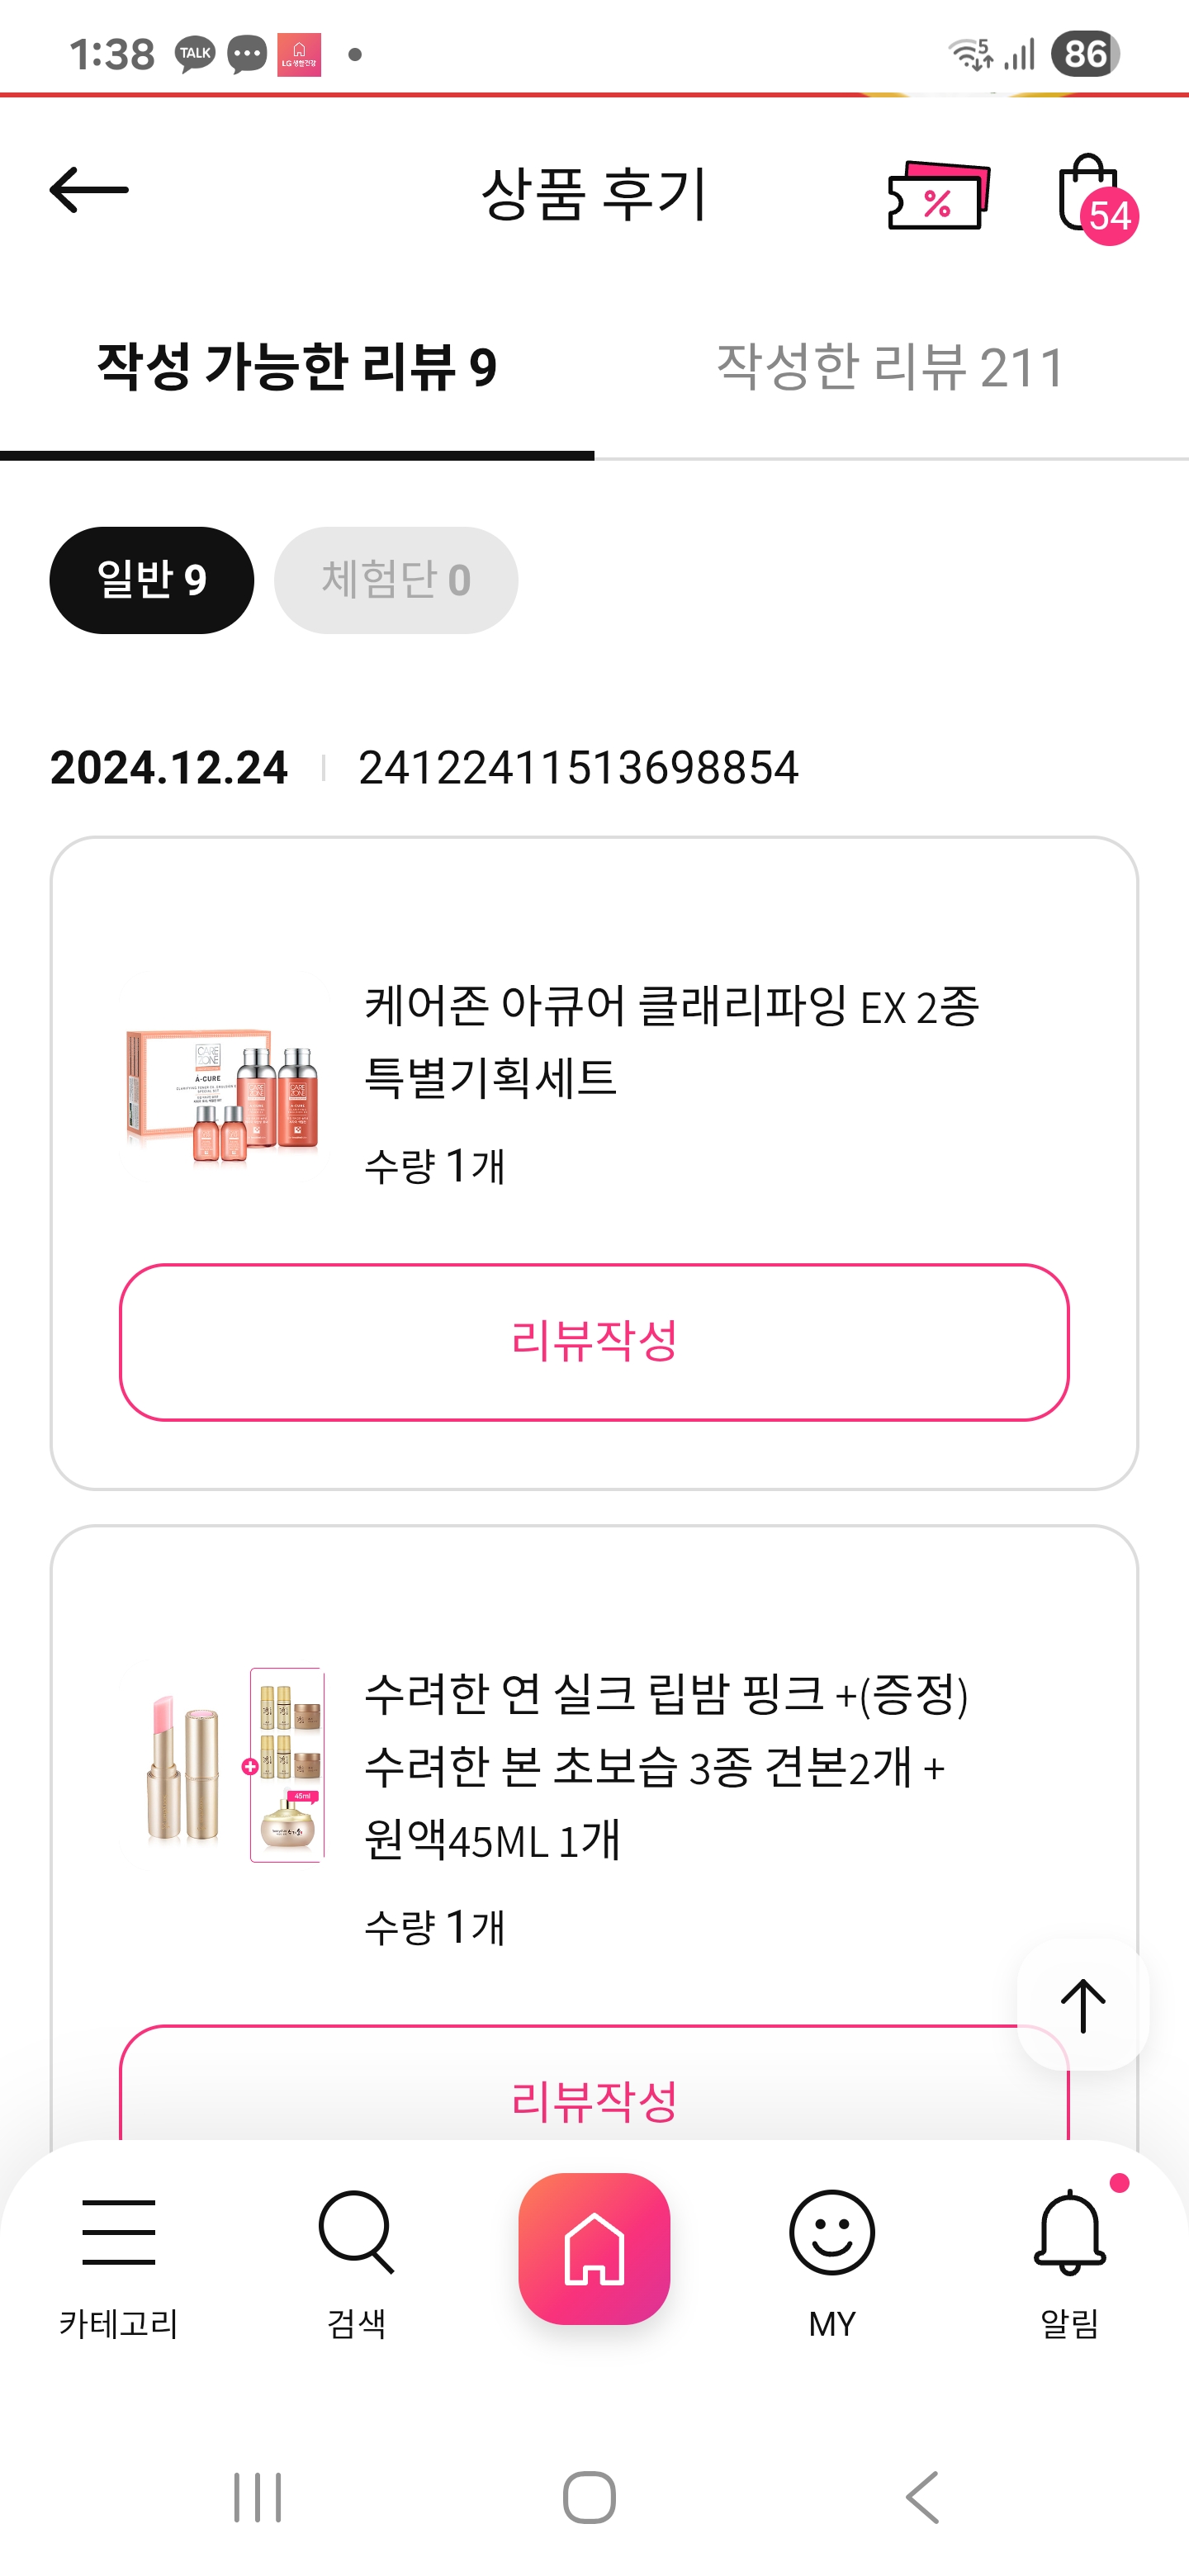Write review for 케어존 아큐어 set
The height and width of the screenshot is (2576, 1189).
[594, 1341]
